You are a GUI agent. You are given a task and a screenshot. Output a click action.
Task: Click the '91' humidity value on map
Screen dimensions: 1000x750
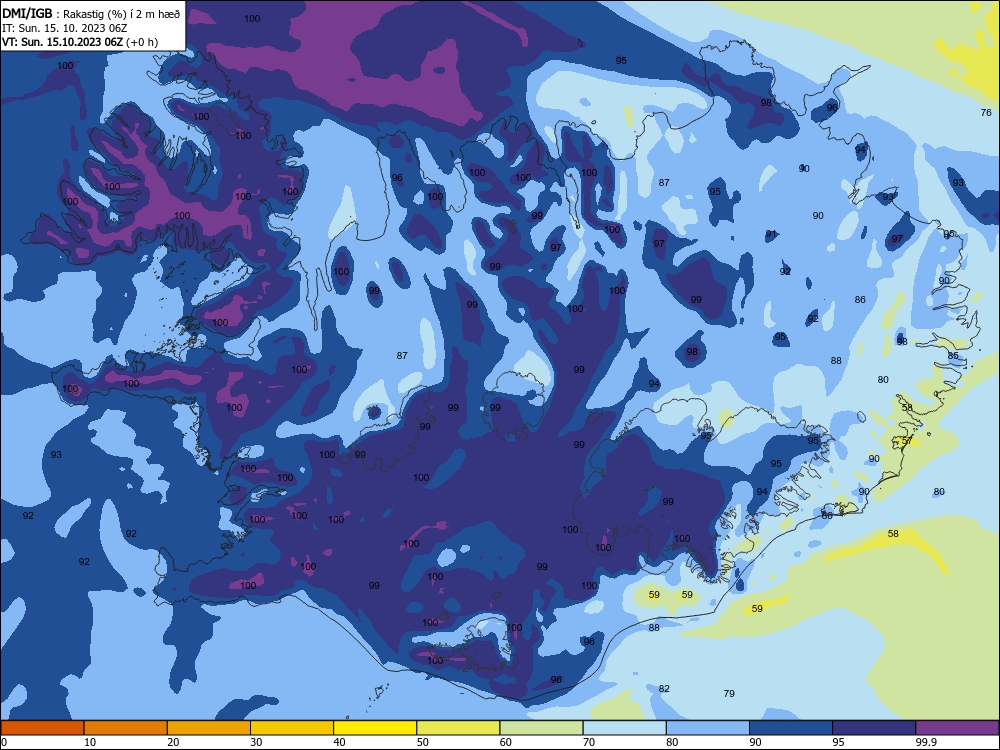771,234
